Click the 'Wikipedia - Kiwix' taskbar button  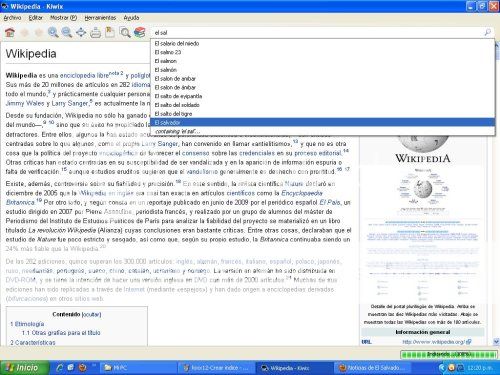click(294, 368)
